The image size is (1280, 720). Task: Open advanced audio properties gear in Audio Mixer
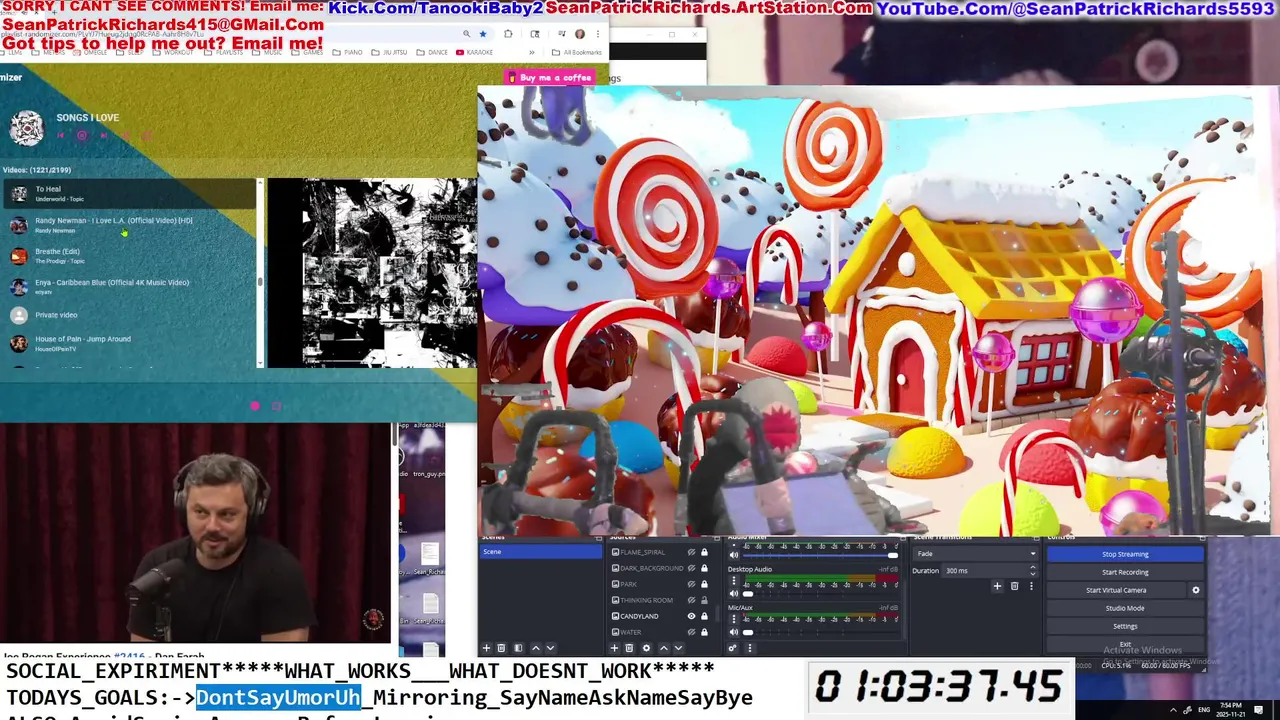pyautogui.click(x=733, y=648)
